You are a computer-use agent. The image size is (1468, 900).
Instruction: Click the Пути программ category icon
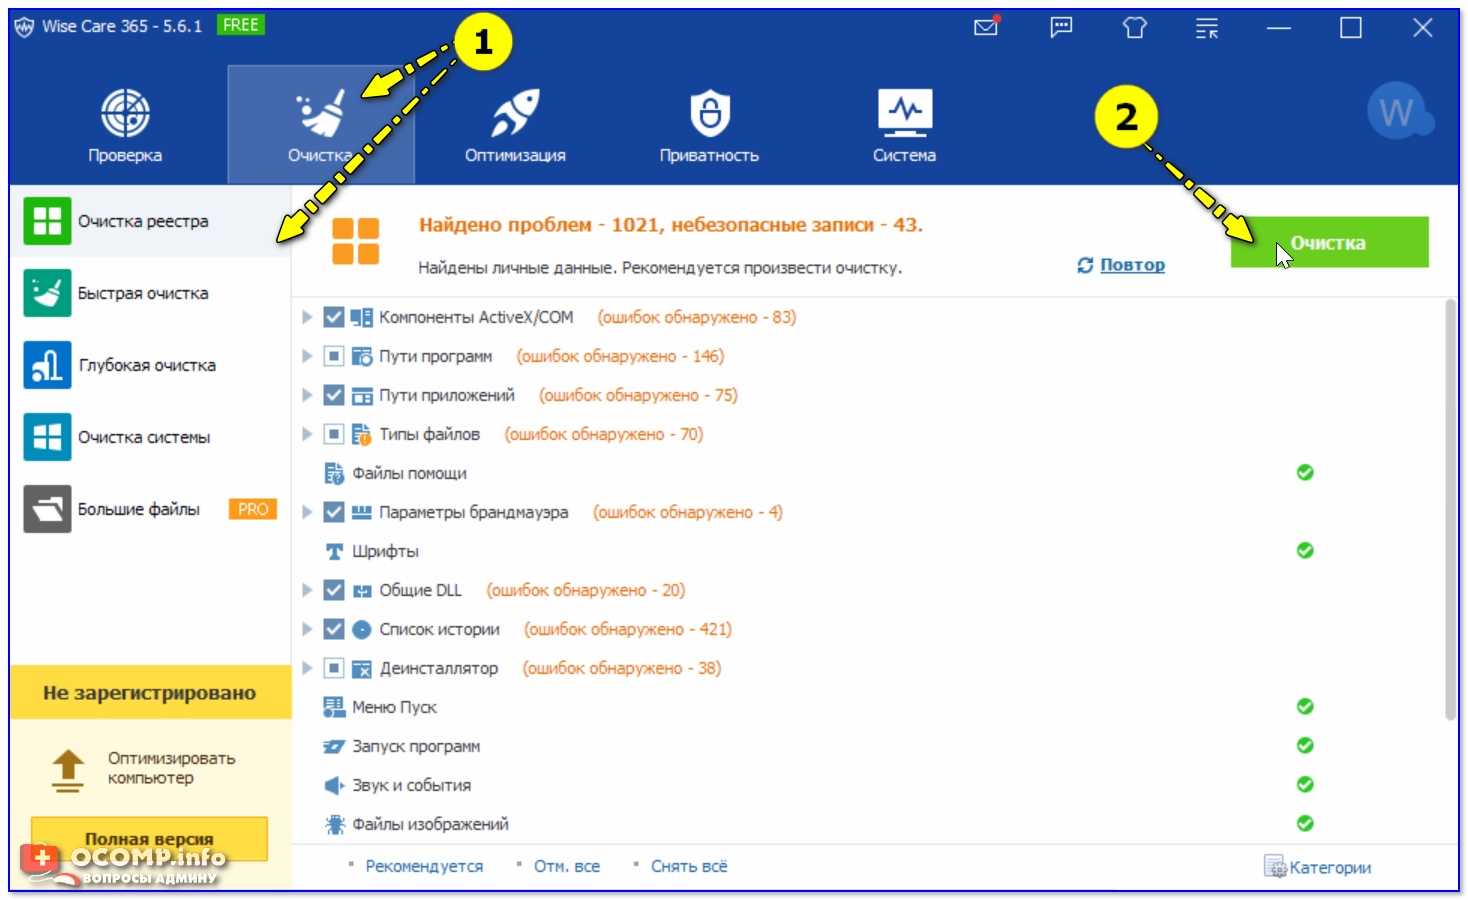[361, 357]
